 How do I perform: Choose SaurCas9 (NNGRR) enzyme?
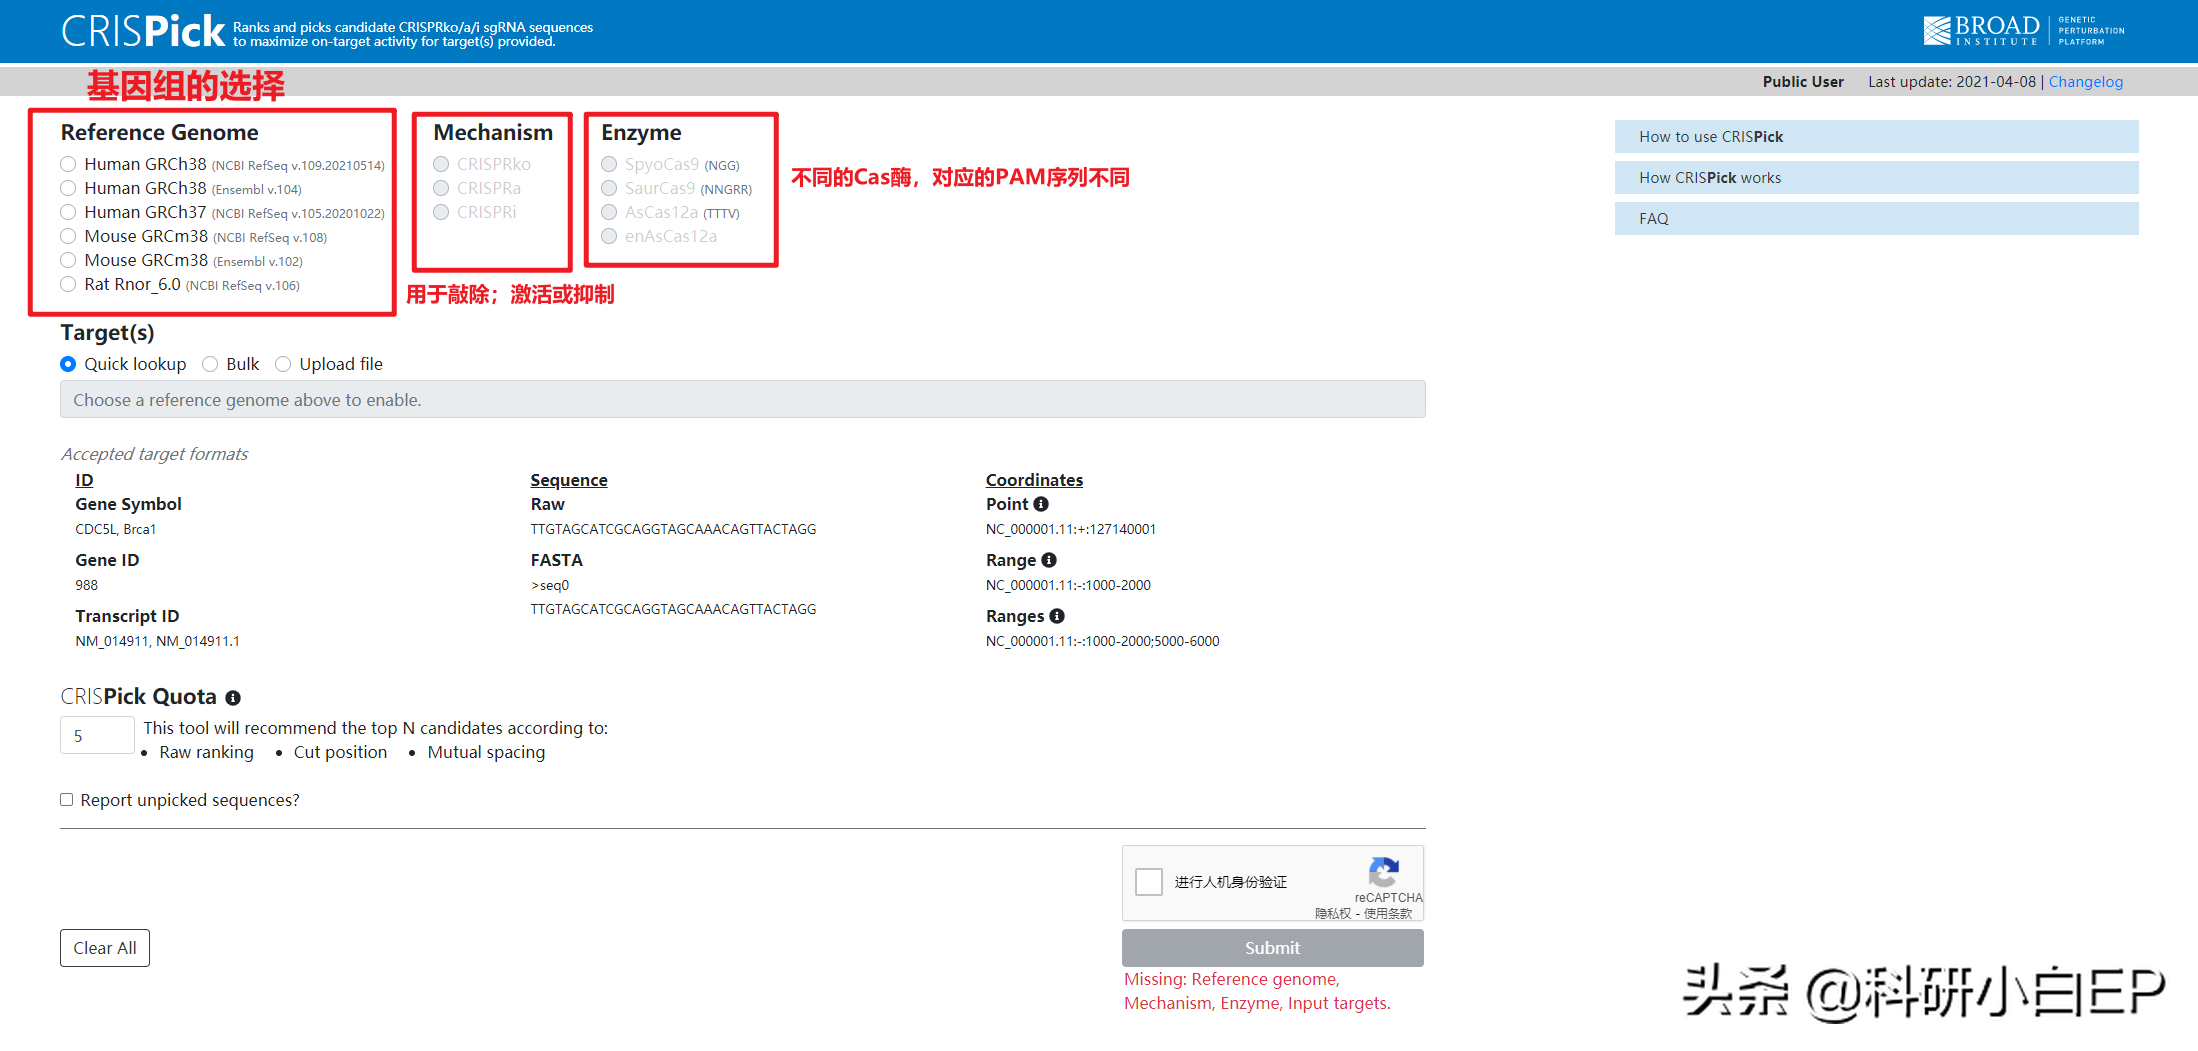click(609, 188)
